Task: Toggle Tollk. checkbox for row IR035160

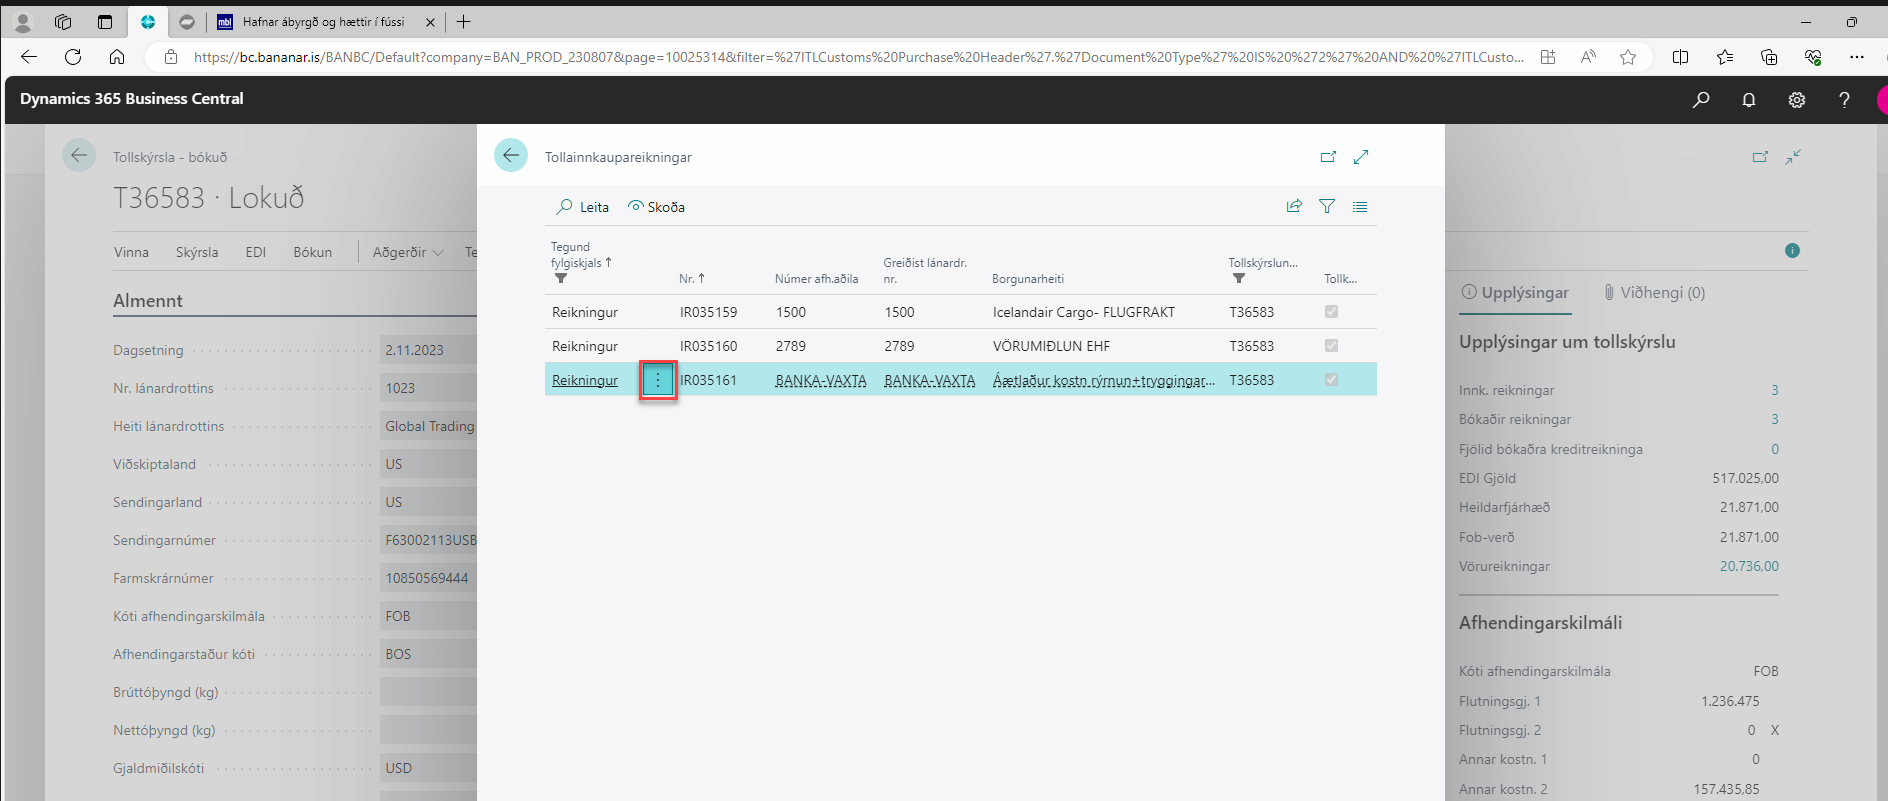Action: (1331, 346)
